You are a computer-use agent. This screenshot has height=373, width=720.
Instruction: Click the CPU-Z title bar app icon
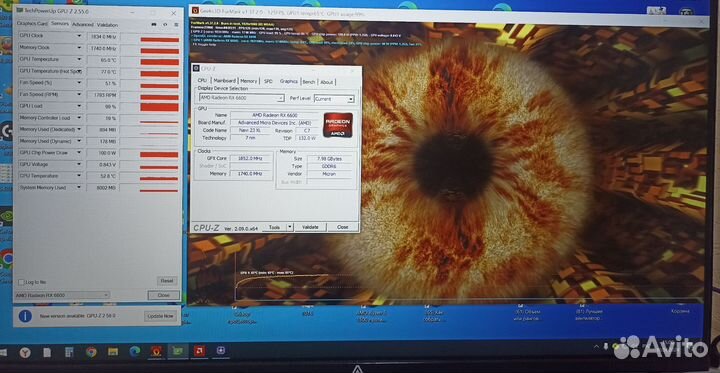[197, 69]
